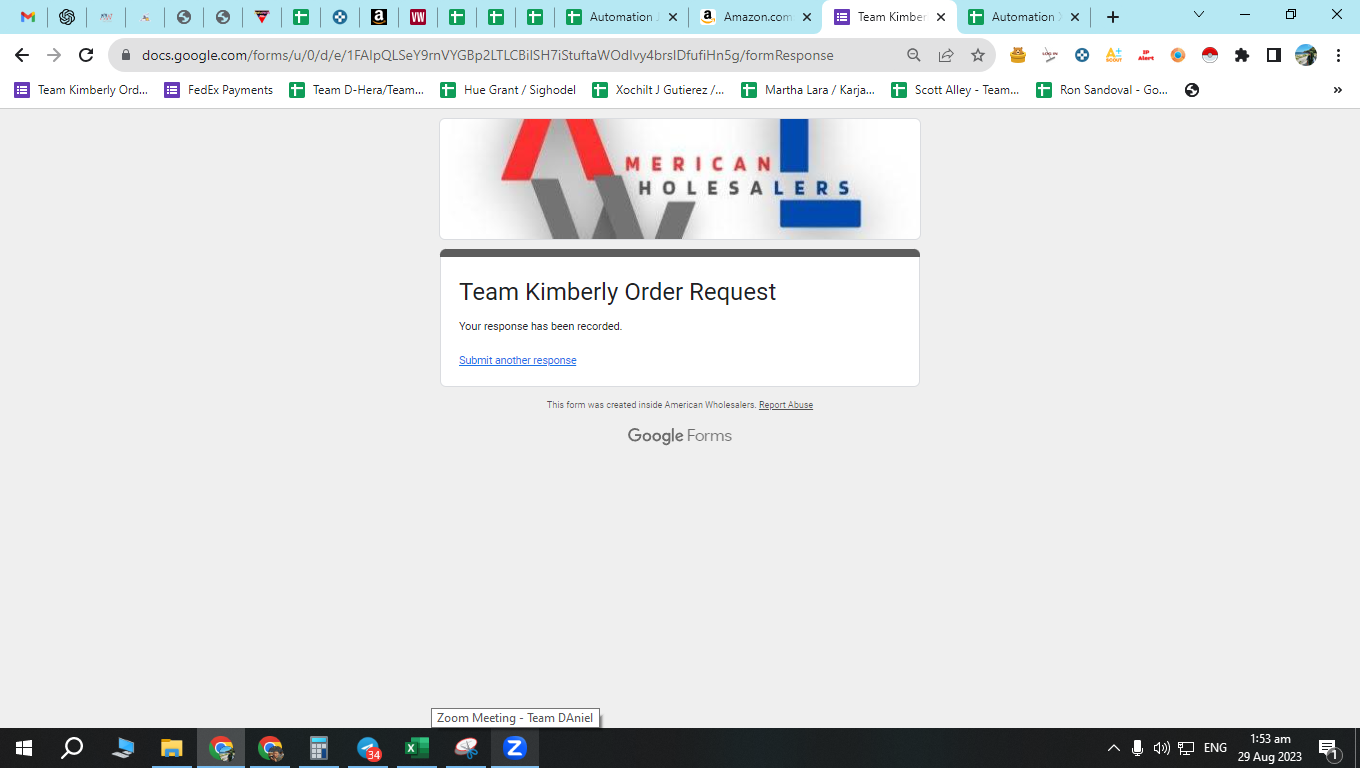Open the Calculator from taskbar
Image resolution: width=1360 pixels, height=768 pixels.
tap(319, 748)
